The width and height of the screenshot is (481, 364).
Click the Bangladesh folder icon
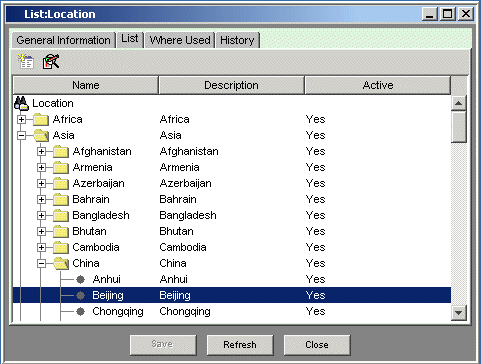tap(61, 215)
